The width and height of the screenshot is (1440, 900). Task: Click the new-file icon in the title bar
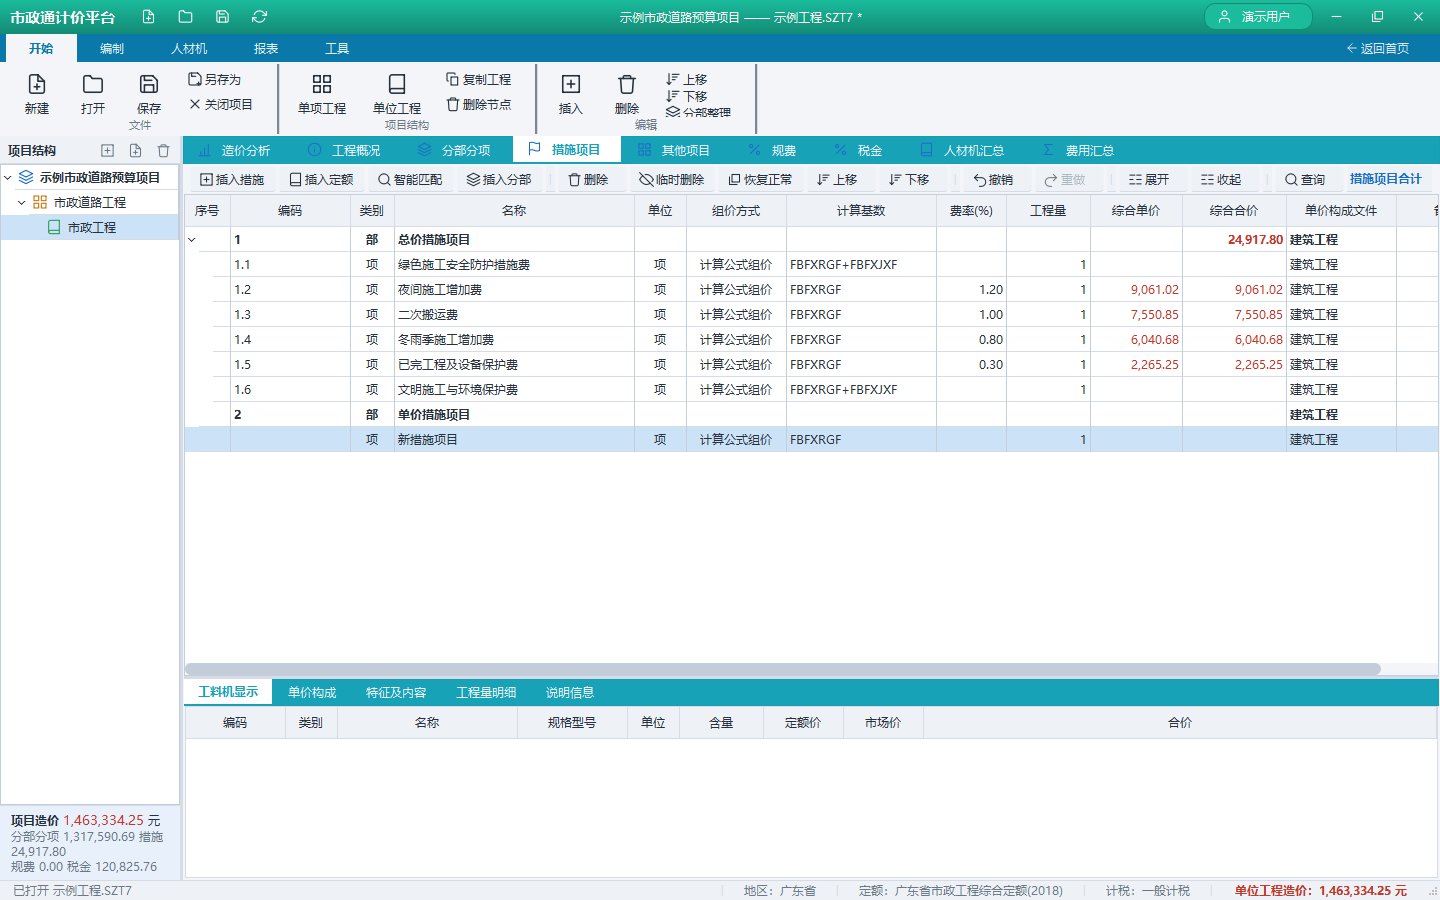(x=149, y=17)
